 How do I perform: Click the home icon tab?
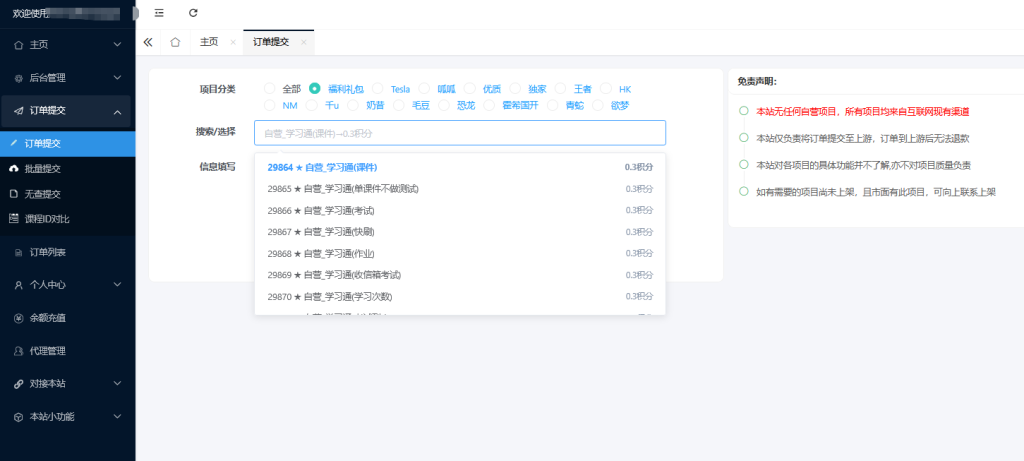pos(175,42)
